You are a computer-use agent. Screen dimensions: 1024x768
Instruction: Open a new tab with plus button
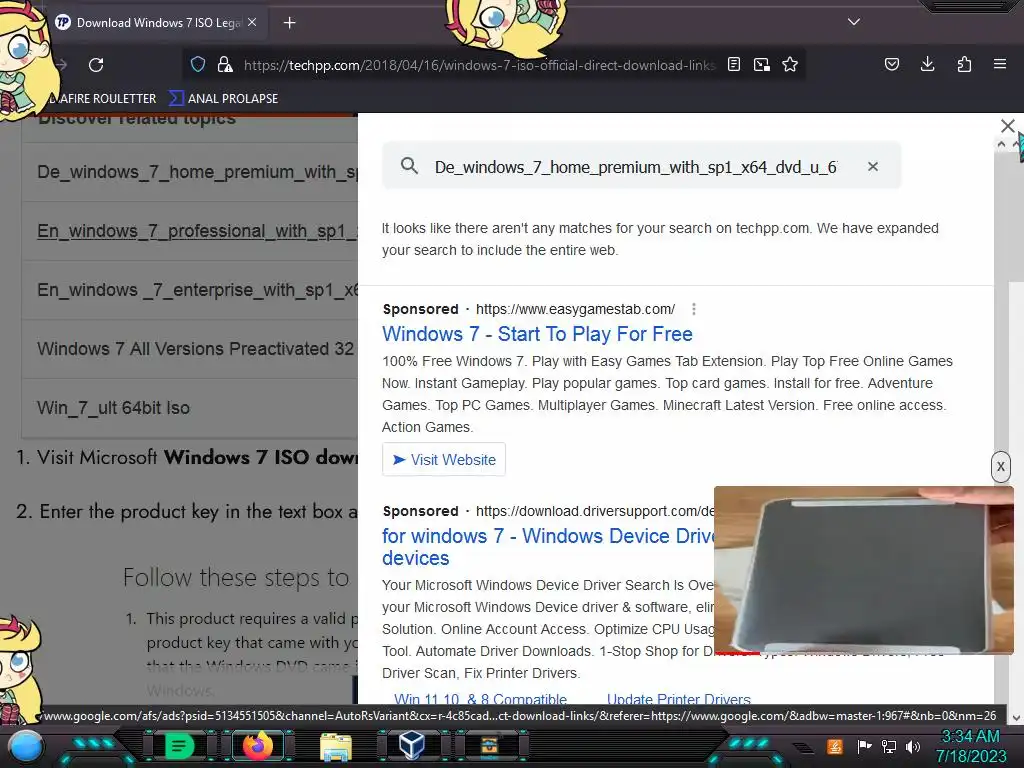click(x=289, y=23)
